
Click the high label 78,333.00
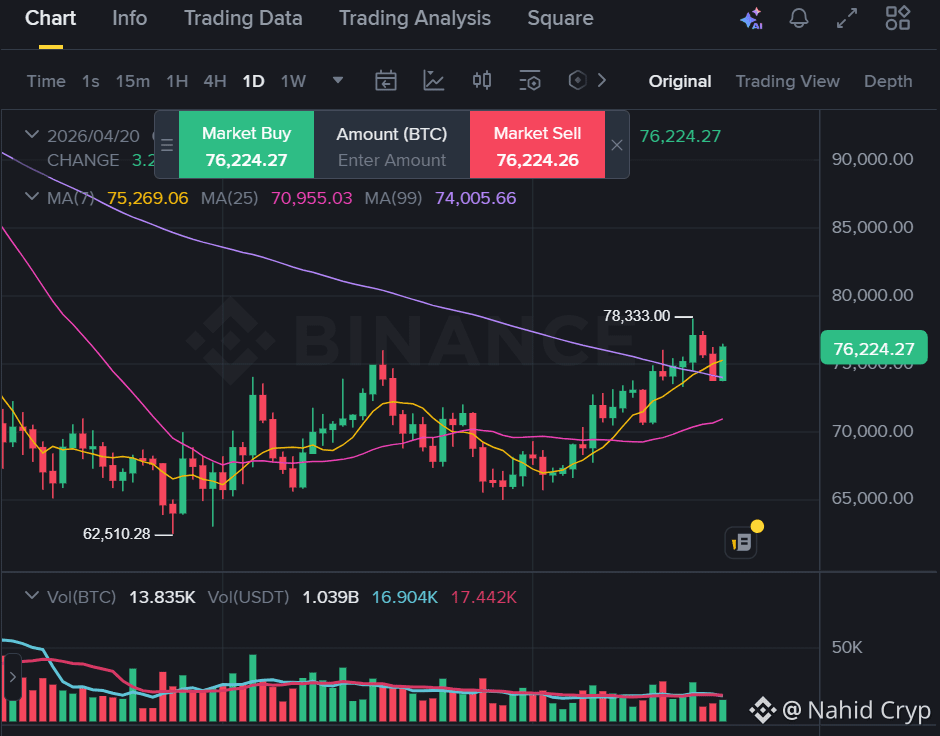pos(636,315)
